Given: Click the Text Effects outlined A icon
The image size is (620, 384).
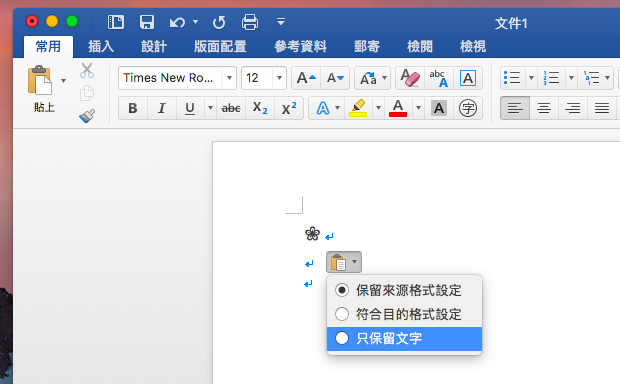Looking at the screenshot, I should click(323, 108).
